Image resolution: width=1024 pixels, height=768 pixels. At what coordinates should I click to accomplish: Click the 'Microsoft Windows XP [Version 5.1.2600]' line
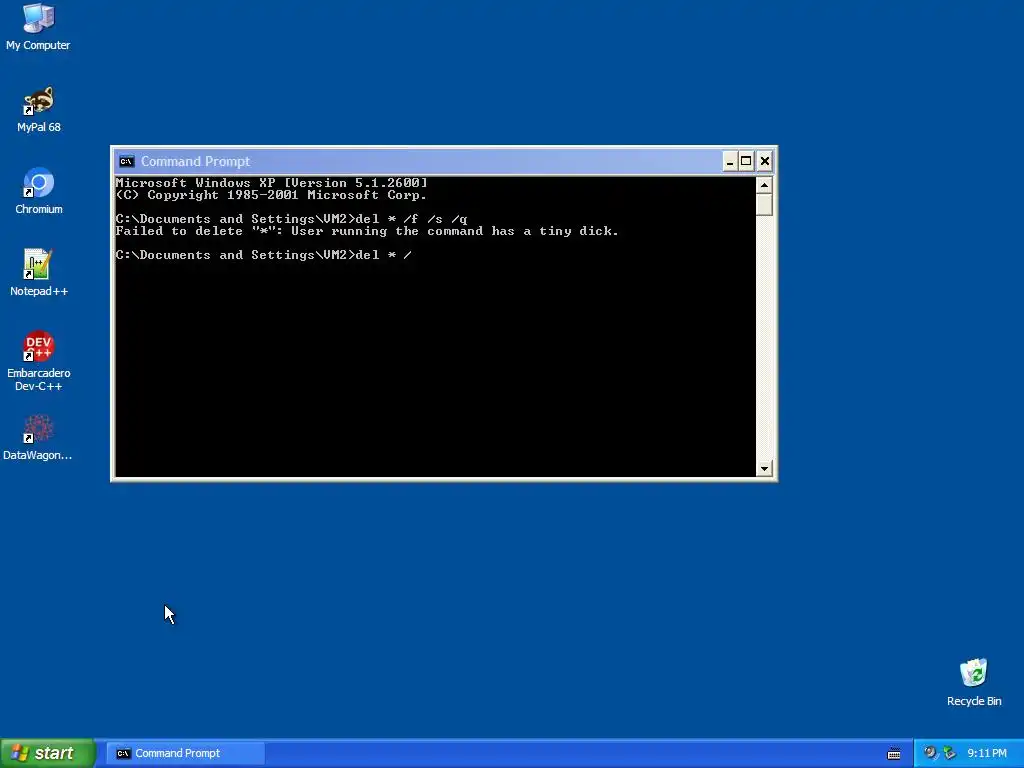click(272, 183)
